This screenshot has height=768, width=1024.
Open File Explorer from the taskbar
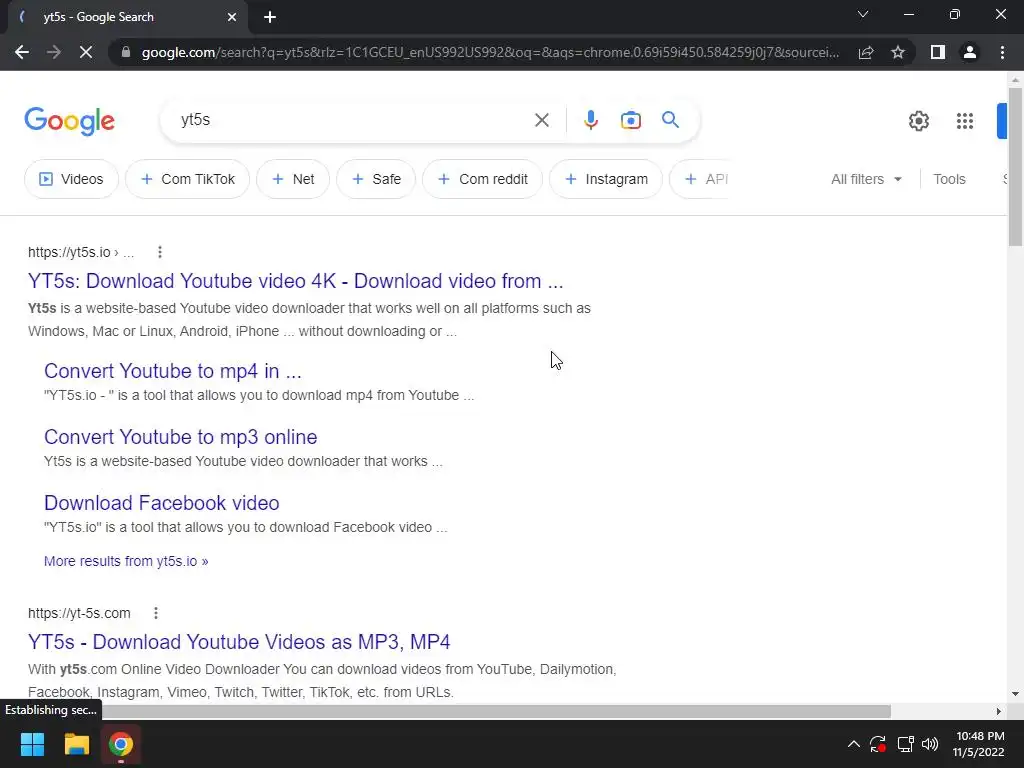point(76,744)
